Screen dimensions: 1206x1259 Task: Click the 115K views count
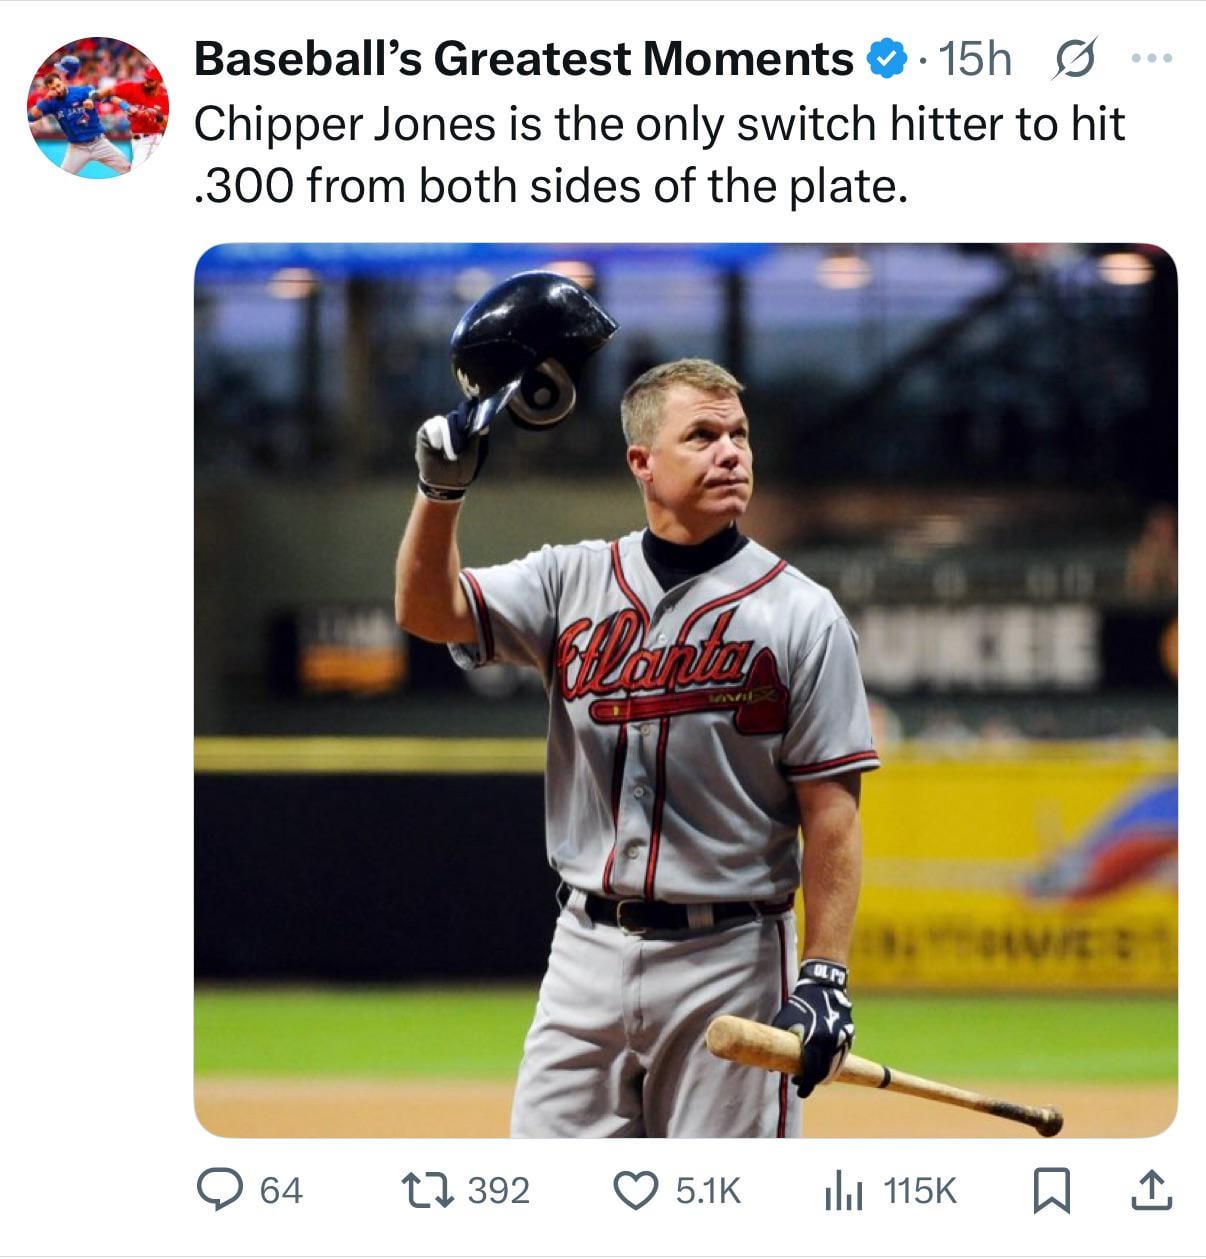point(920,1190)
